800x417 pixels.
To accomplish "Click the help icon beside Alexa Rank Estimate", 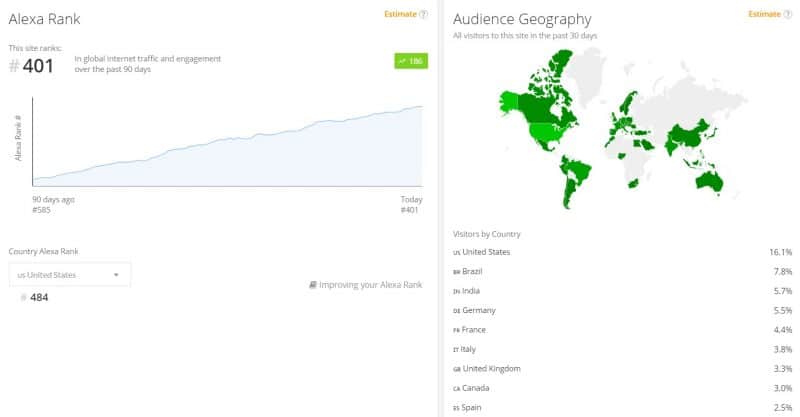I will [424, 15].
